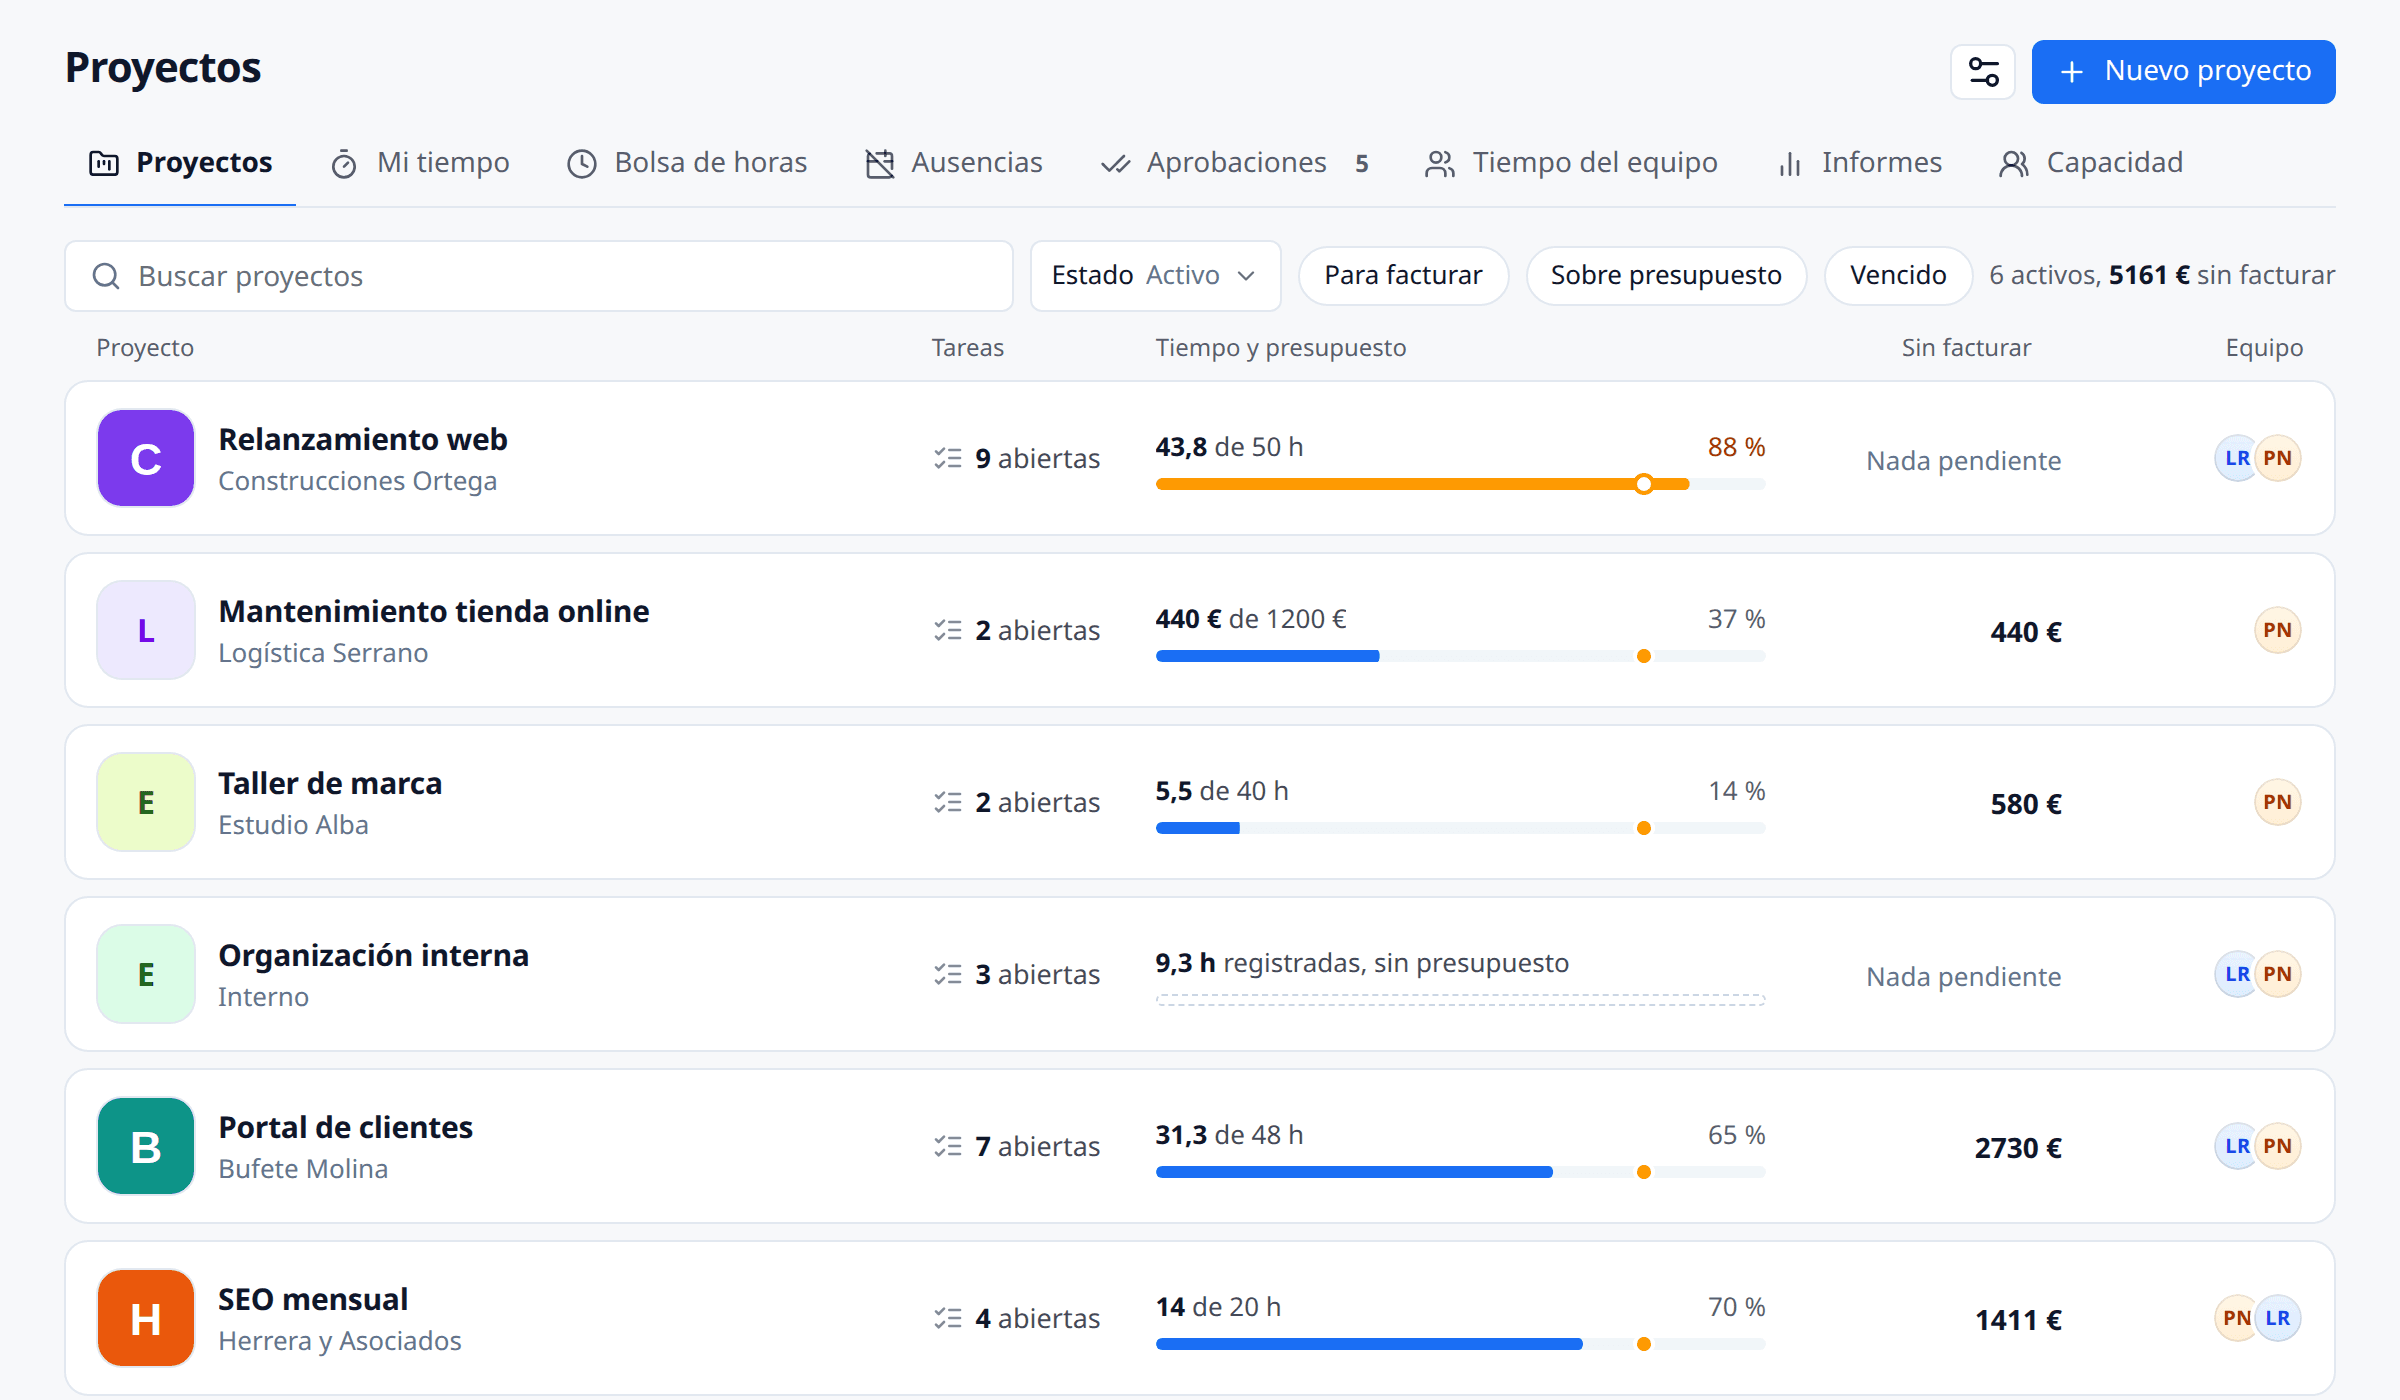This screenshot has height=1400, width=2400.
Task: Click the LR avatar on SEO mensual row
Action: click(2279, 1318)
